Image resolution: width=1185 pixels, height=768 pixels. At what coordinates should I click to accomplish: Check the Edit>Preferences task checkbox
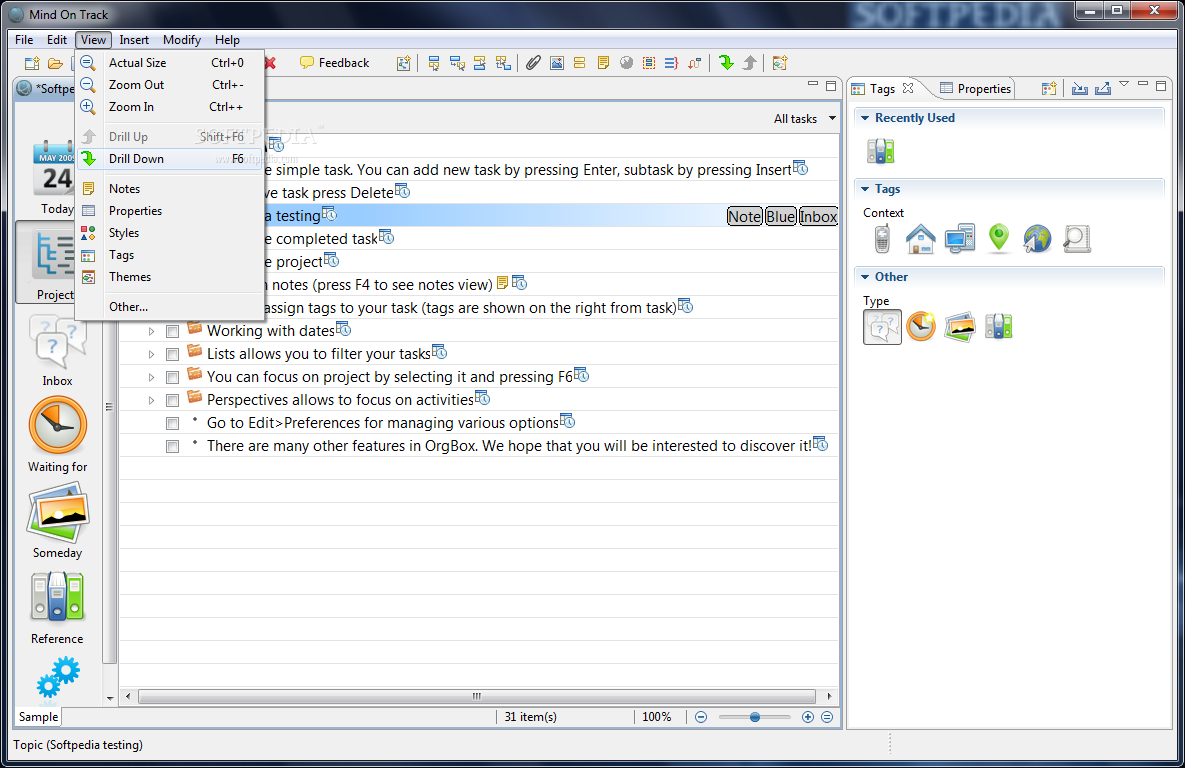point(172,423)
